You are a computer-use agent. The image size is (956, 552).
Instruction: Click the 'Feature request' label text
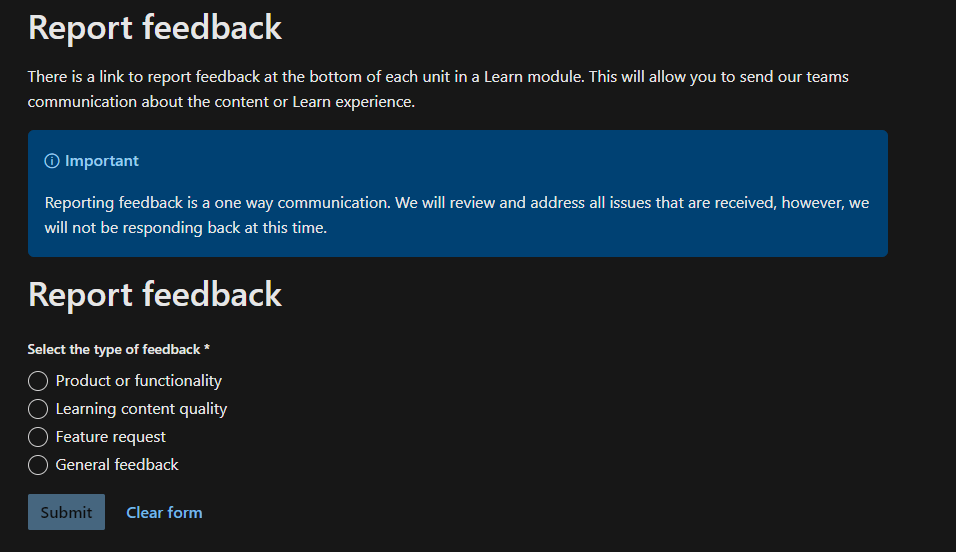(x=110, y=437)
